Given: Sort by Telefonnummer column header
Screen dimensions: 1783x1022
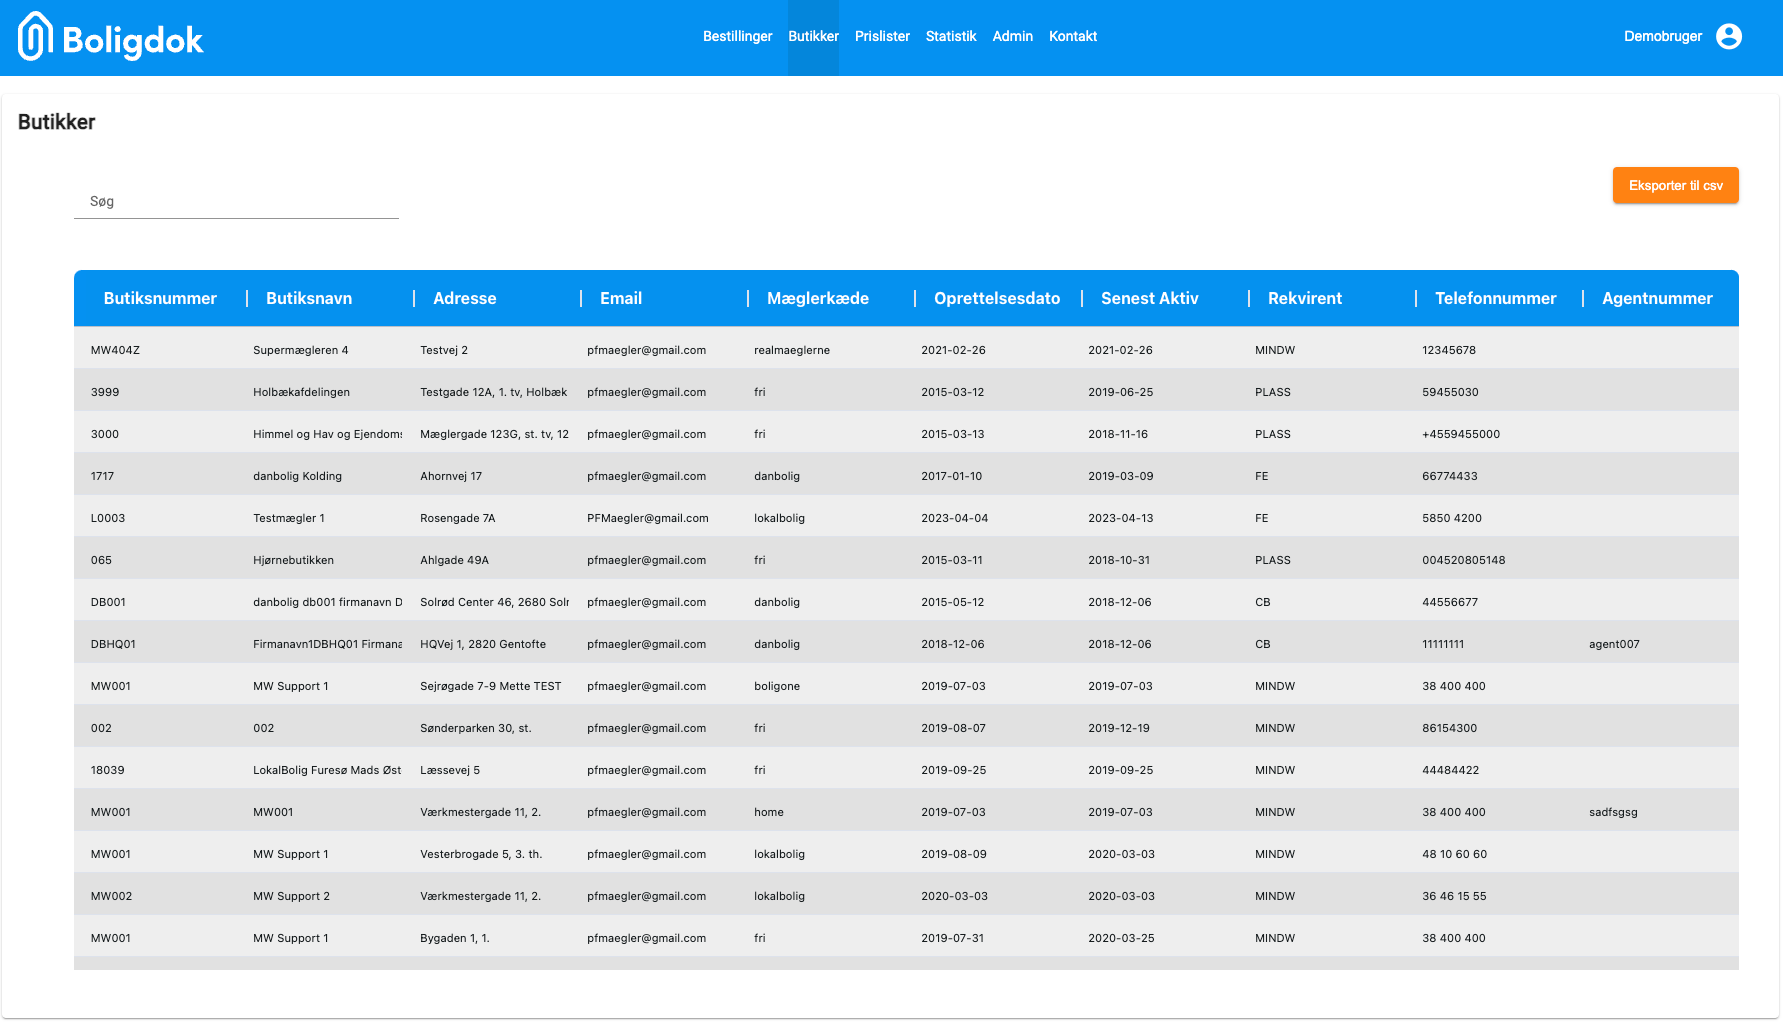Looking at the screenshot, I should click(1496, 298).
